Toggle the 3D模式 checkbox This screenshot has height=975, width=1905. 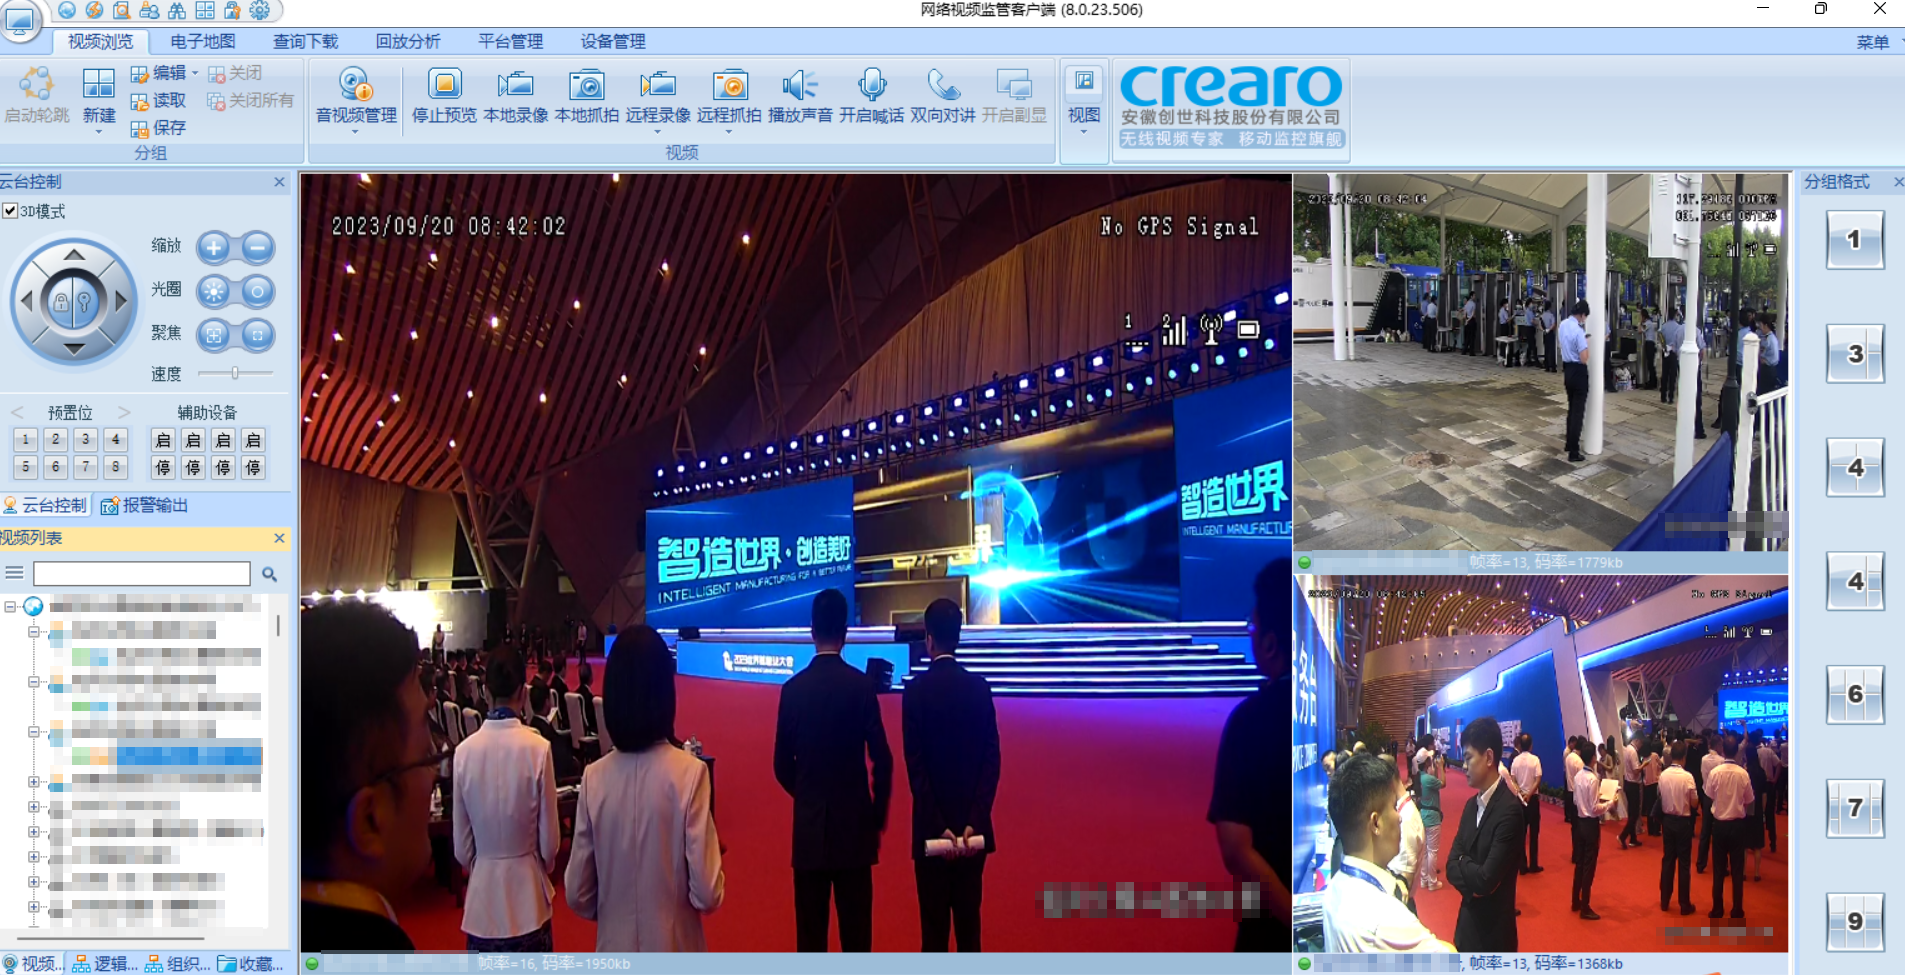[x=10, y=211]
